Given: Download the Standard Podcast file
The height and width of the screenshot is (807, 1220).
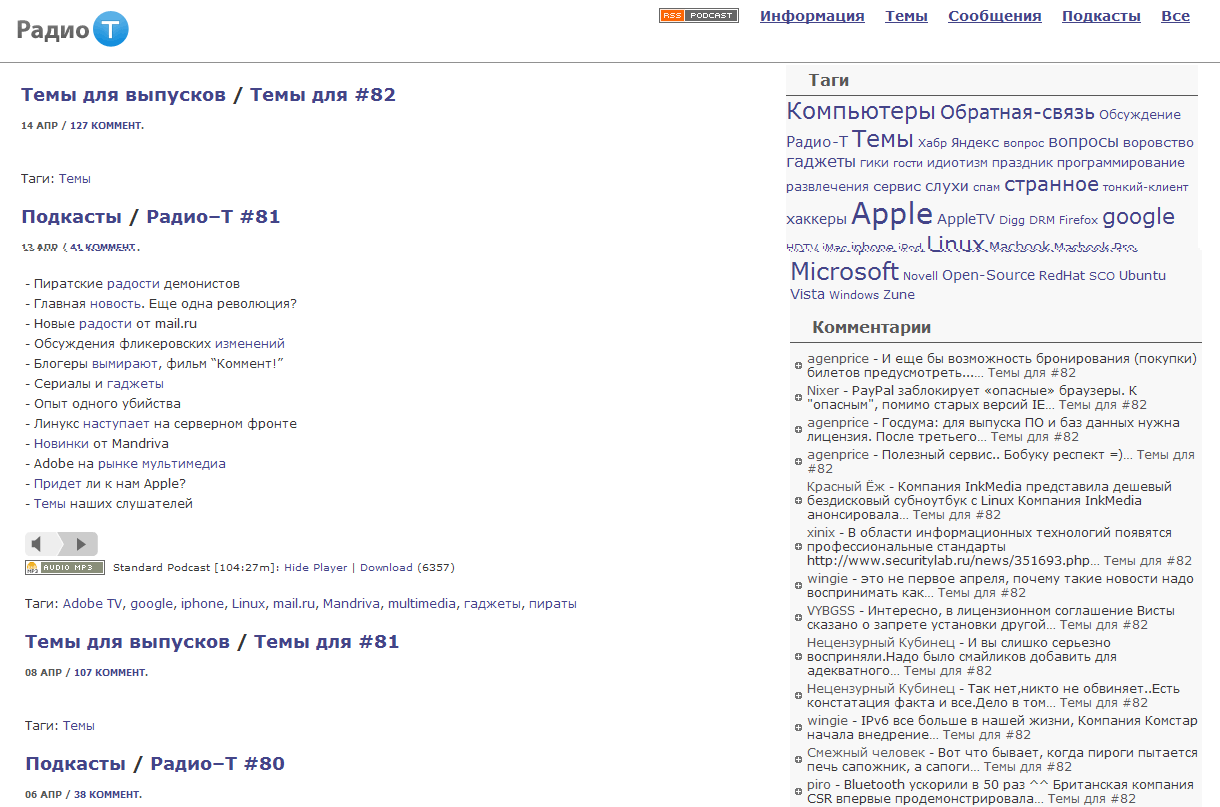Looking at the screenshot, I should click(x=386, y=568).
